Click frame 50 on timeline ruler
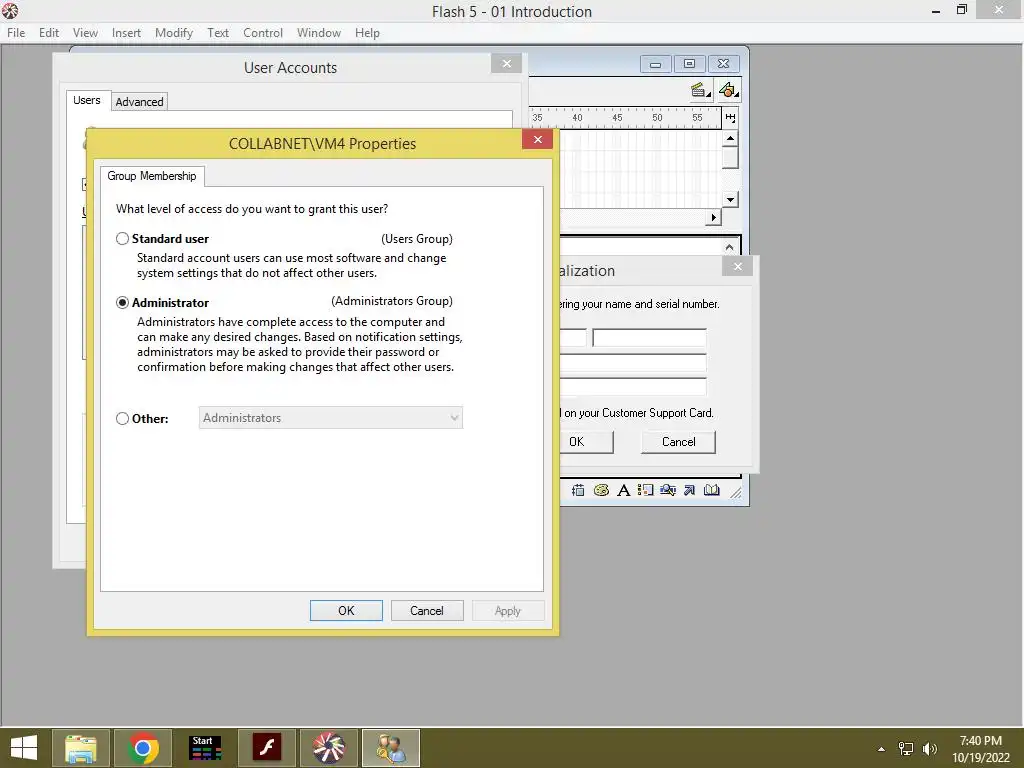The height and width of the screenshot is (768, 1024). [x=657, y=118]
